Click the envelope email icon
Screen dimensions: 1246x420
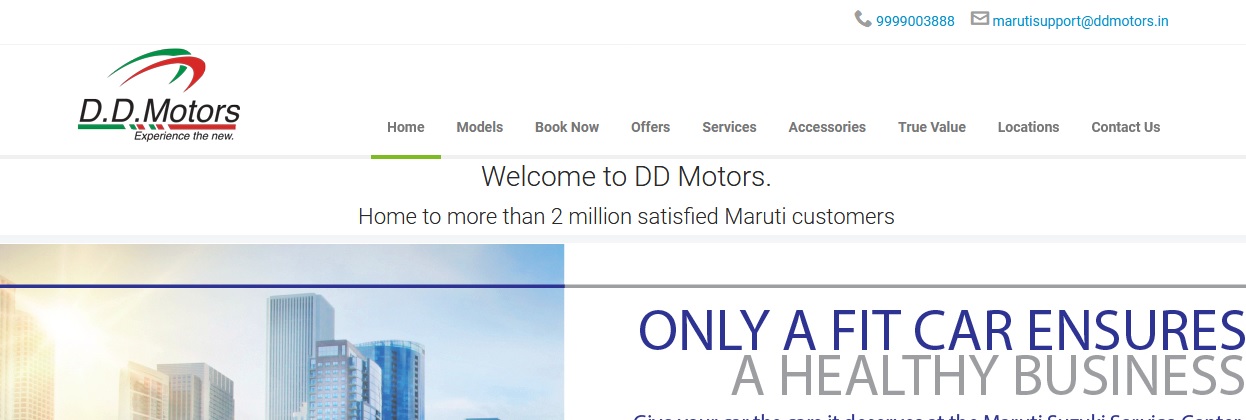(980, 19)
